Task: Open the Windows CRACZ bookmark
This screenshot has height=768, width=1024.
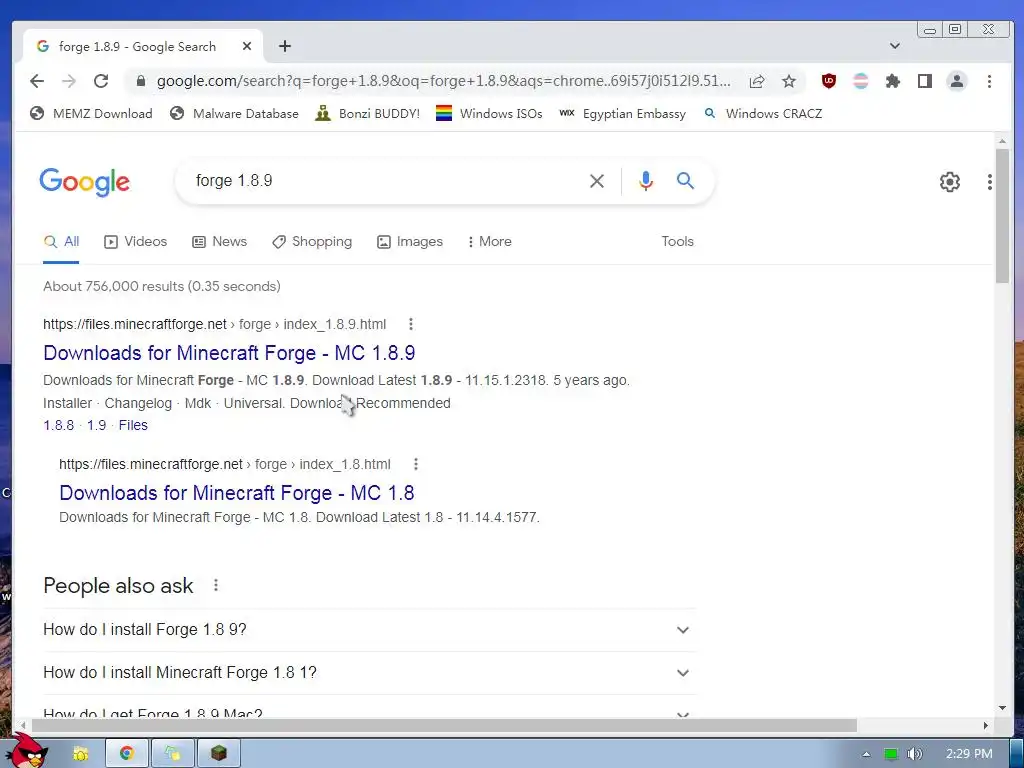Action: pyautogui.click(x=762, y=114)
